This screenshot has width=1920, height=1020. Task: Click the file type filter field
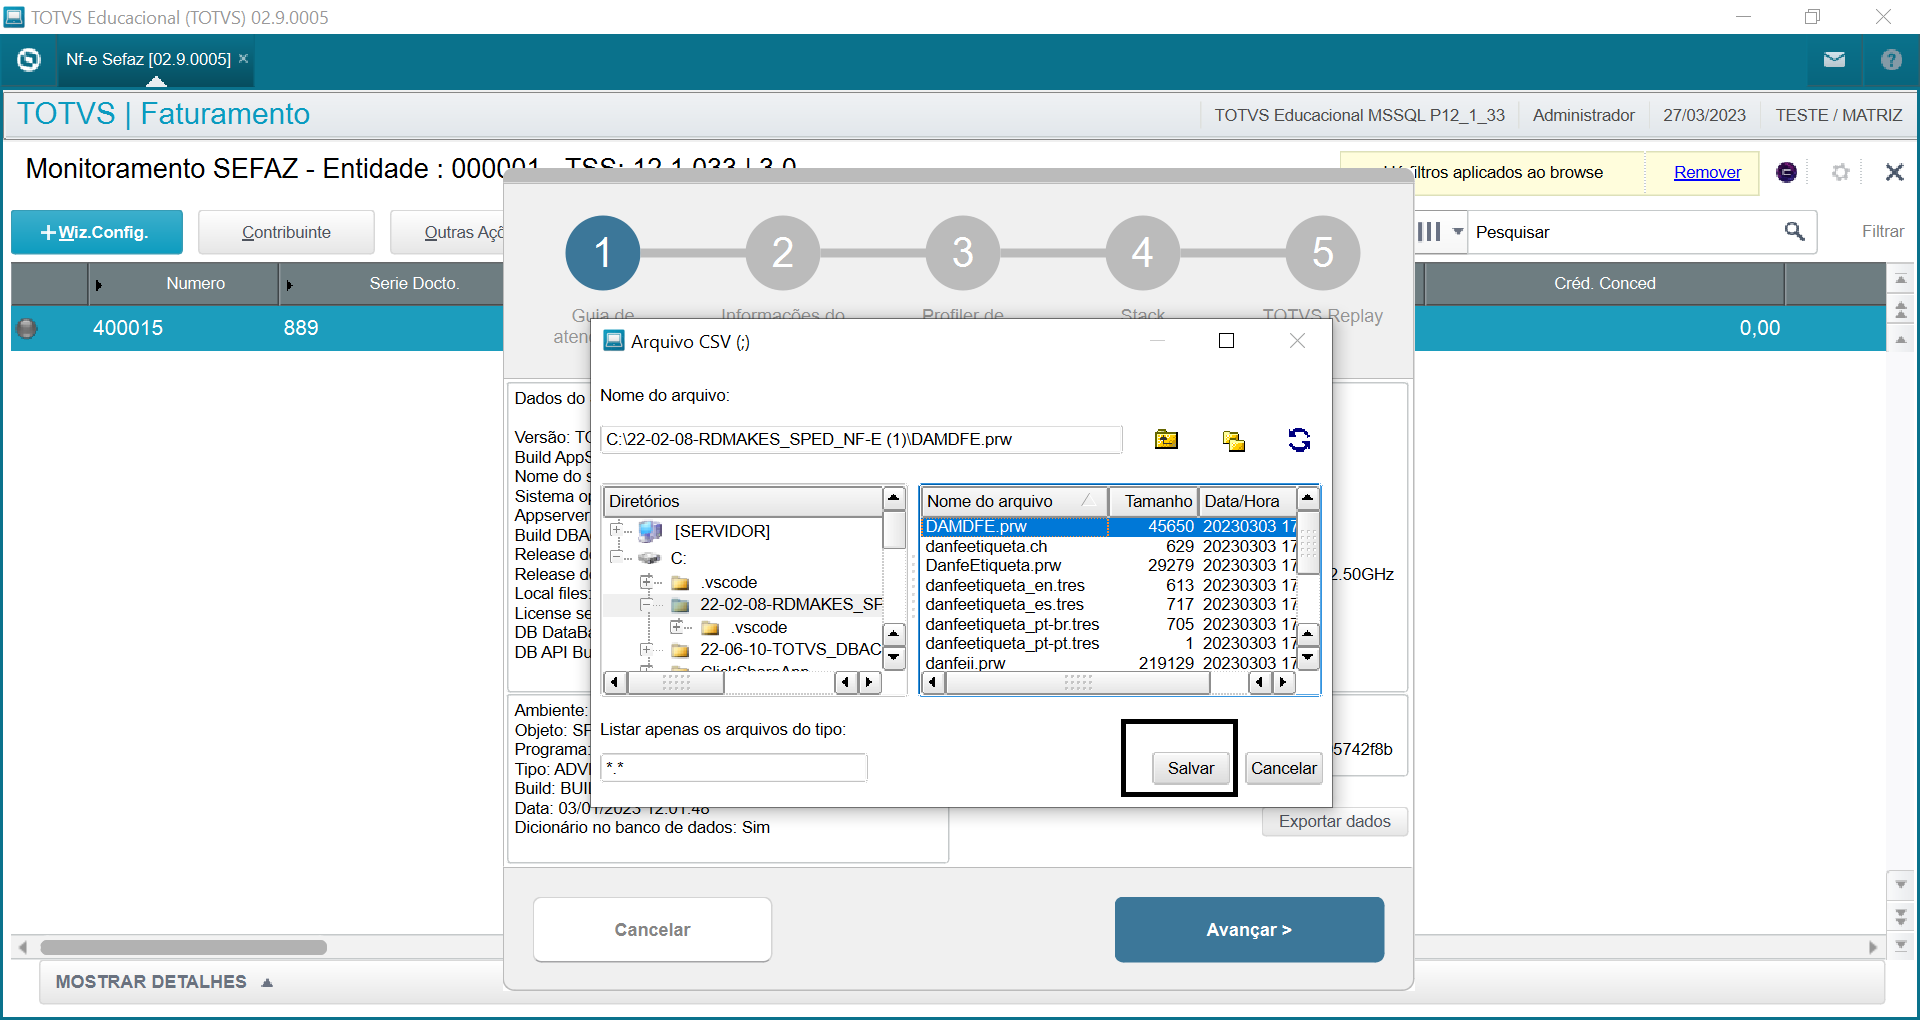point(734,768)
